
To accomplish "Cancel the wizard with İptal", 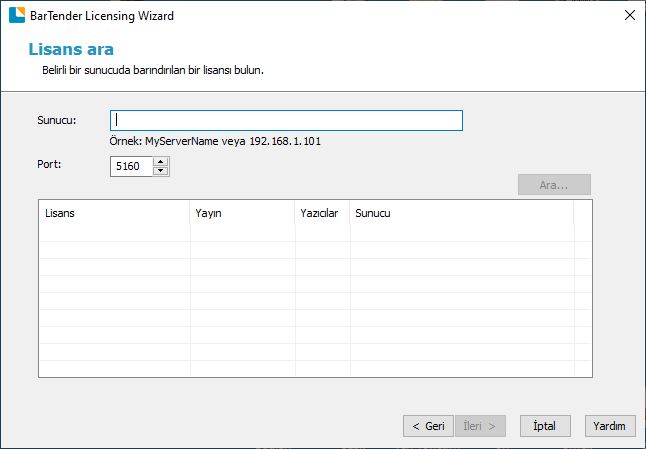I will pyautogui.click(x=545, y=426).
